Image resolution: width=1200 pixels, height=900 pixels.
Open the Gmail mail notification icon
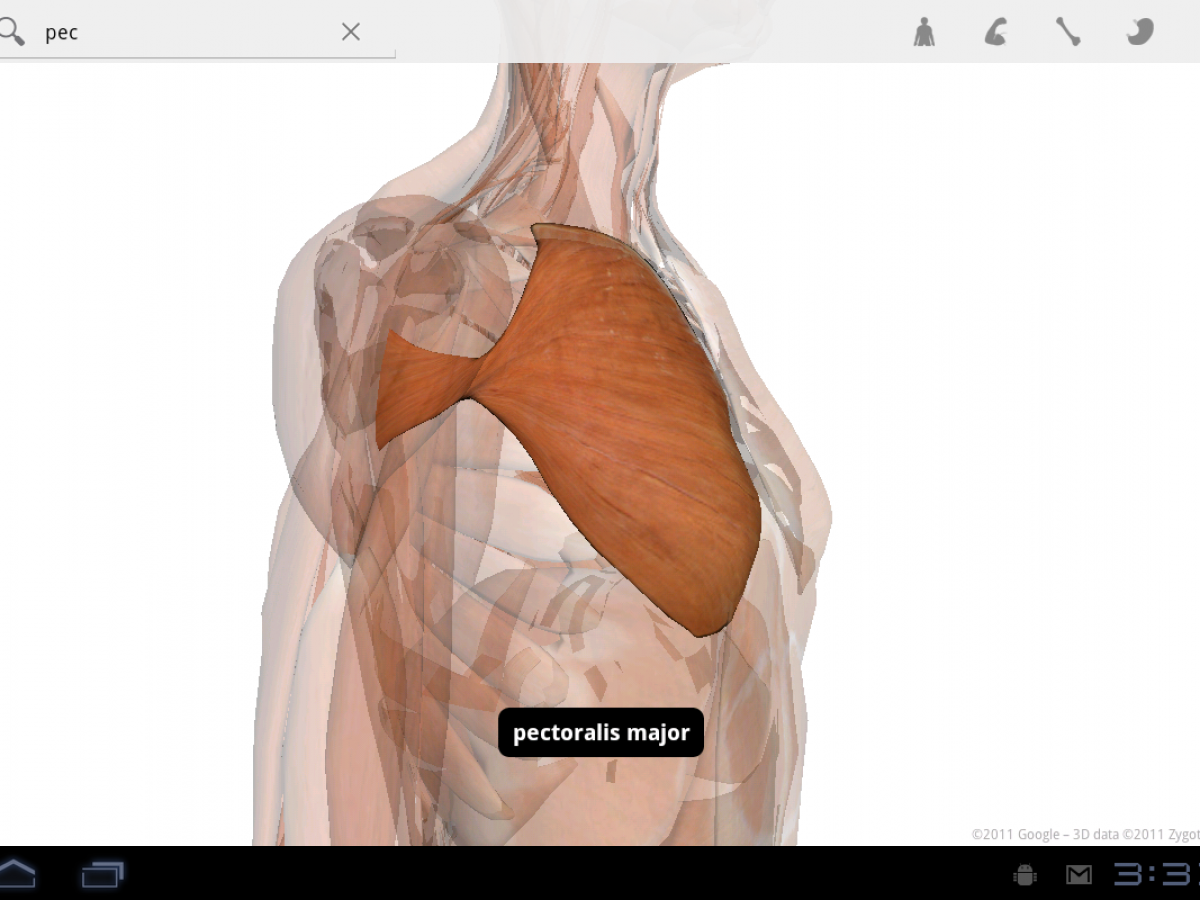click(x=1078, y=875)
